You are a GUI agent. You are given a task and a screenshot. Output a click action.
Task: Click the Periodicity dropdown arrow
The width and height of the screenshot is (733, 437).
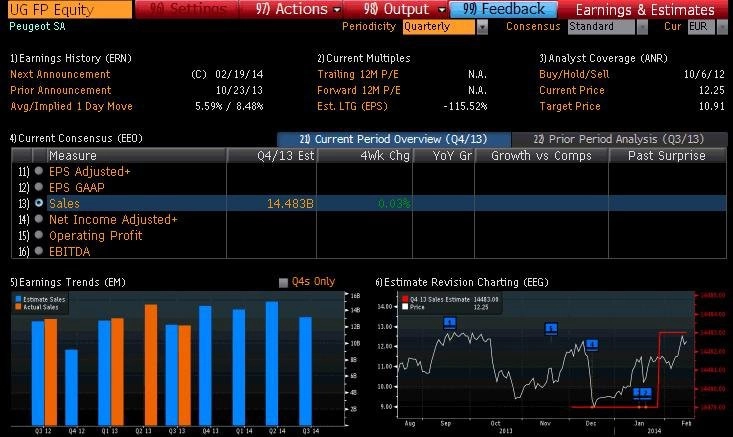(482, 27)
